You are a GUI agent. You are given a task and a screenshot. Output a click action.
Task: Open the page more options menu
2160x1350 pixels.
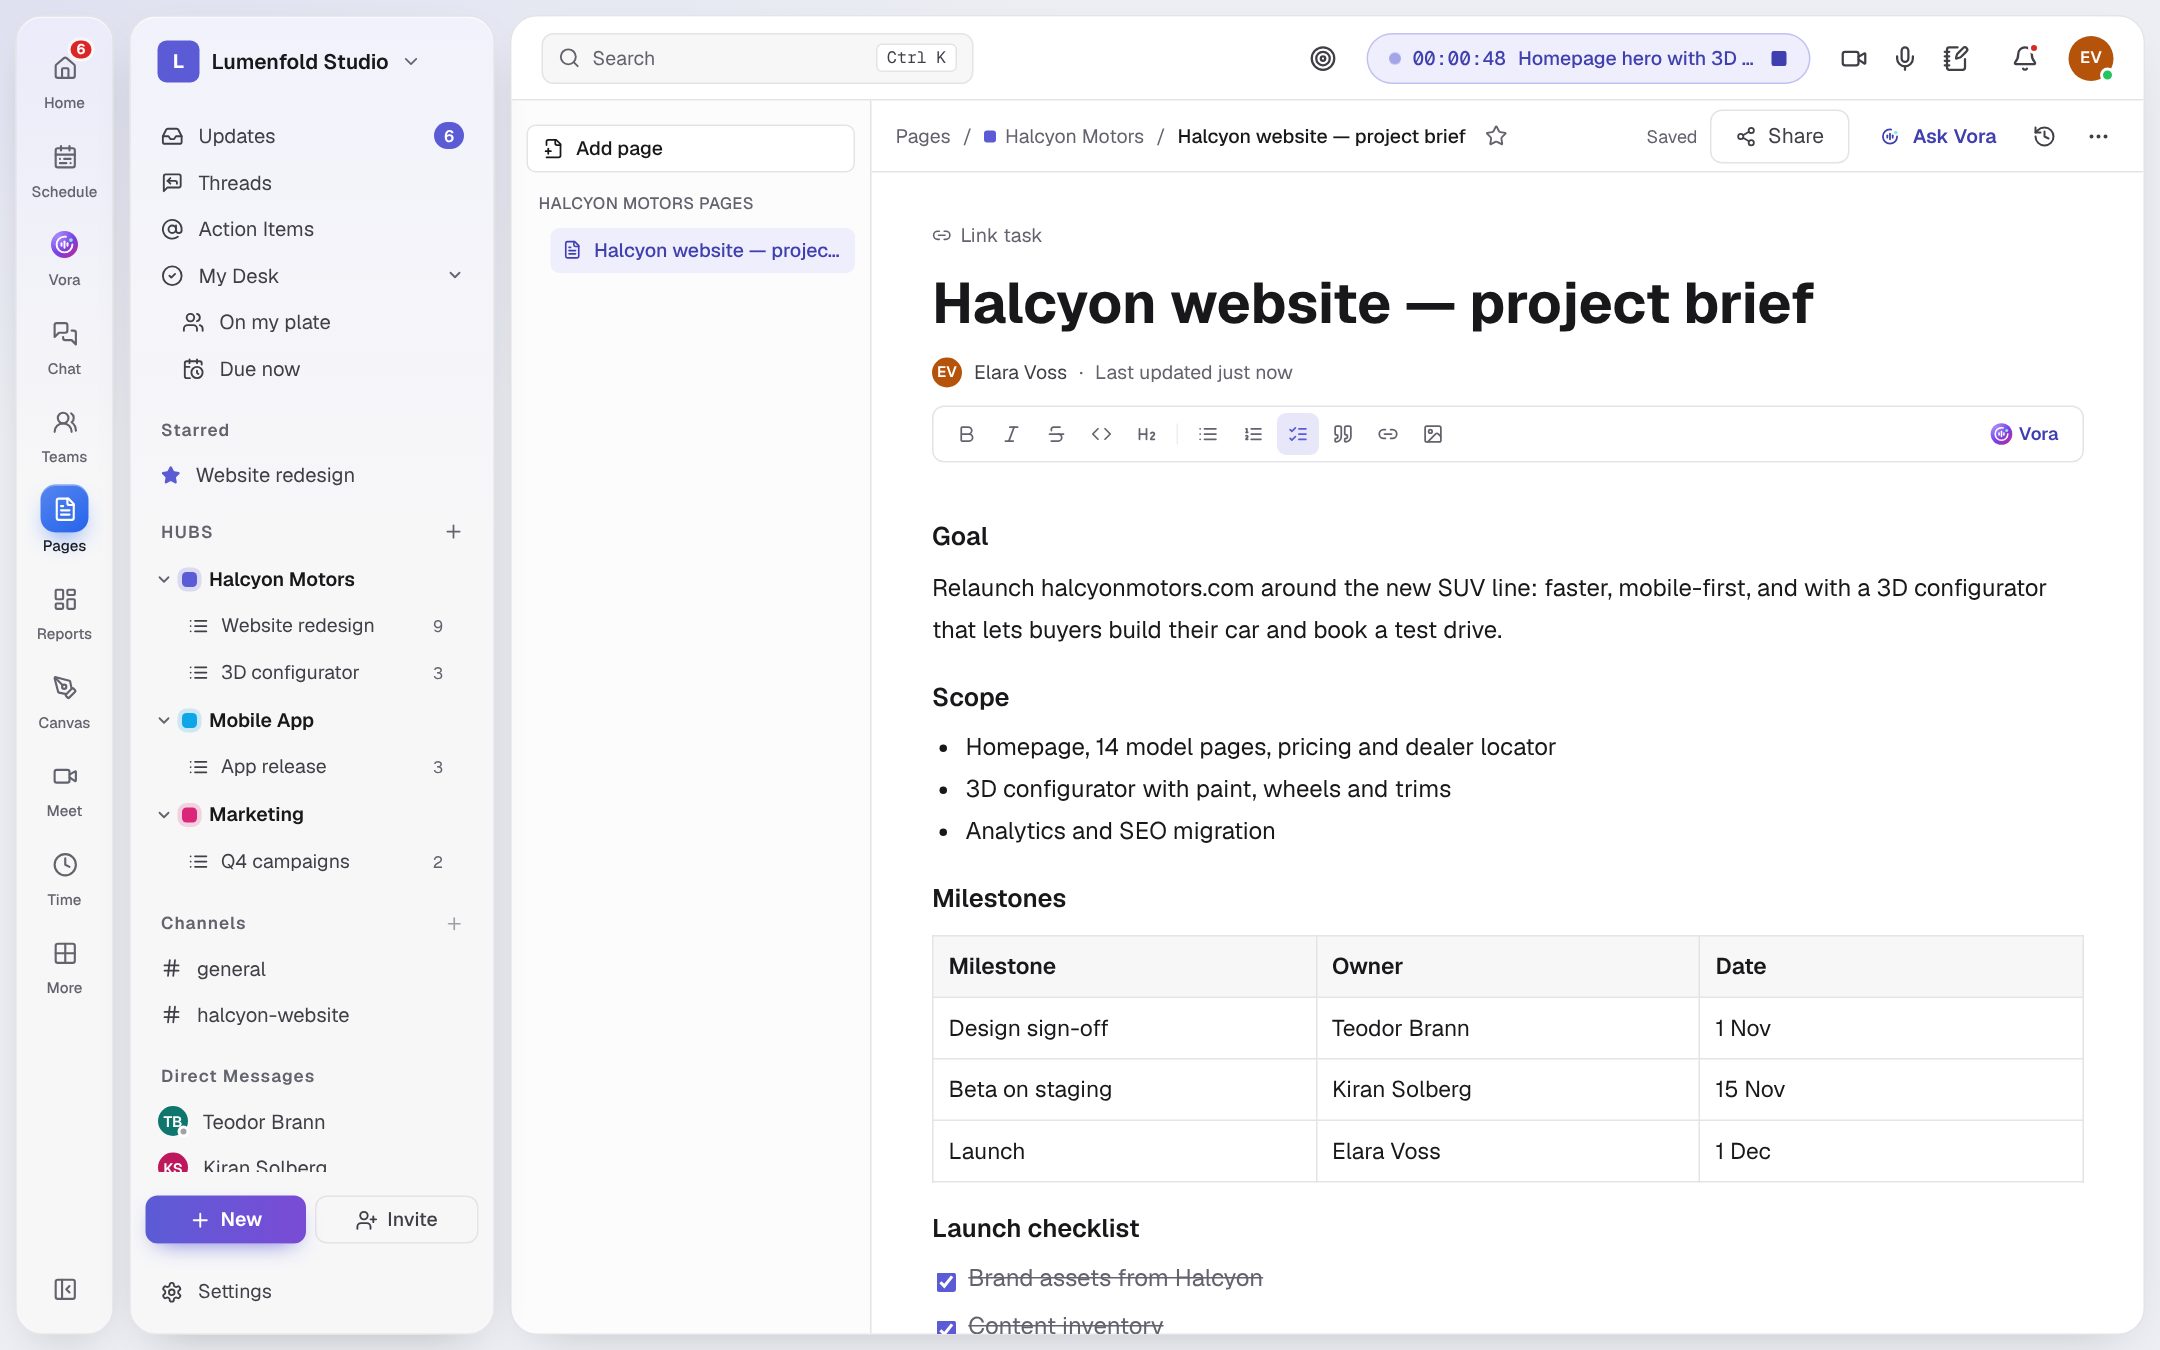(2098, 136)
